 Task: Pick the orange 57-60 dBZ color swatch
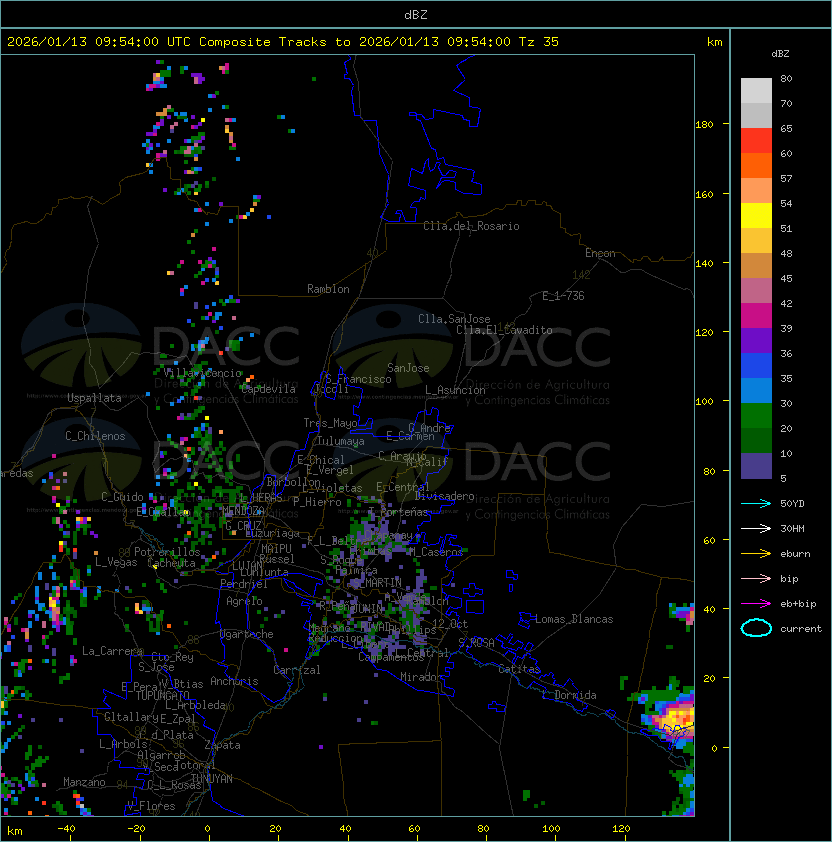756,165
